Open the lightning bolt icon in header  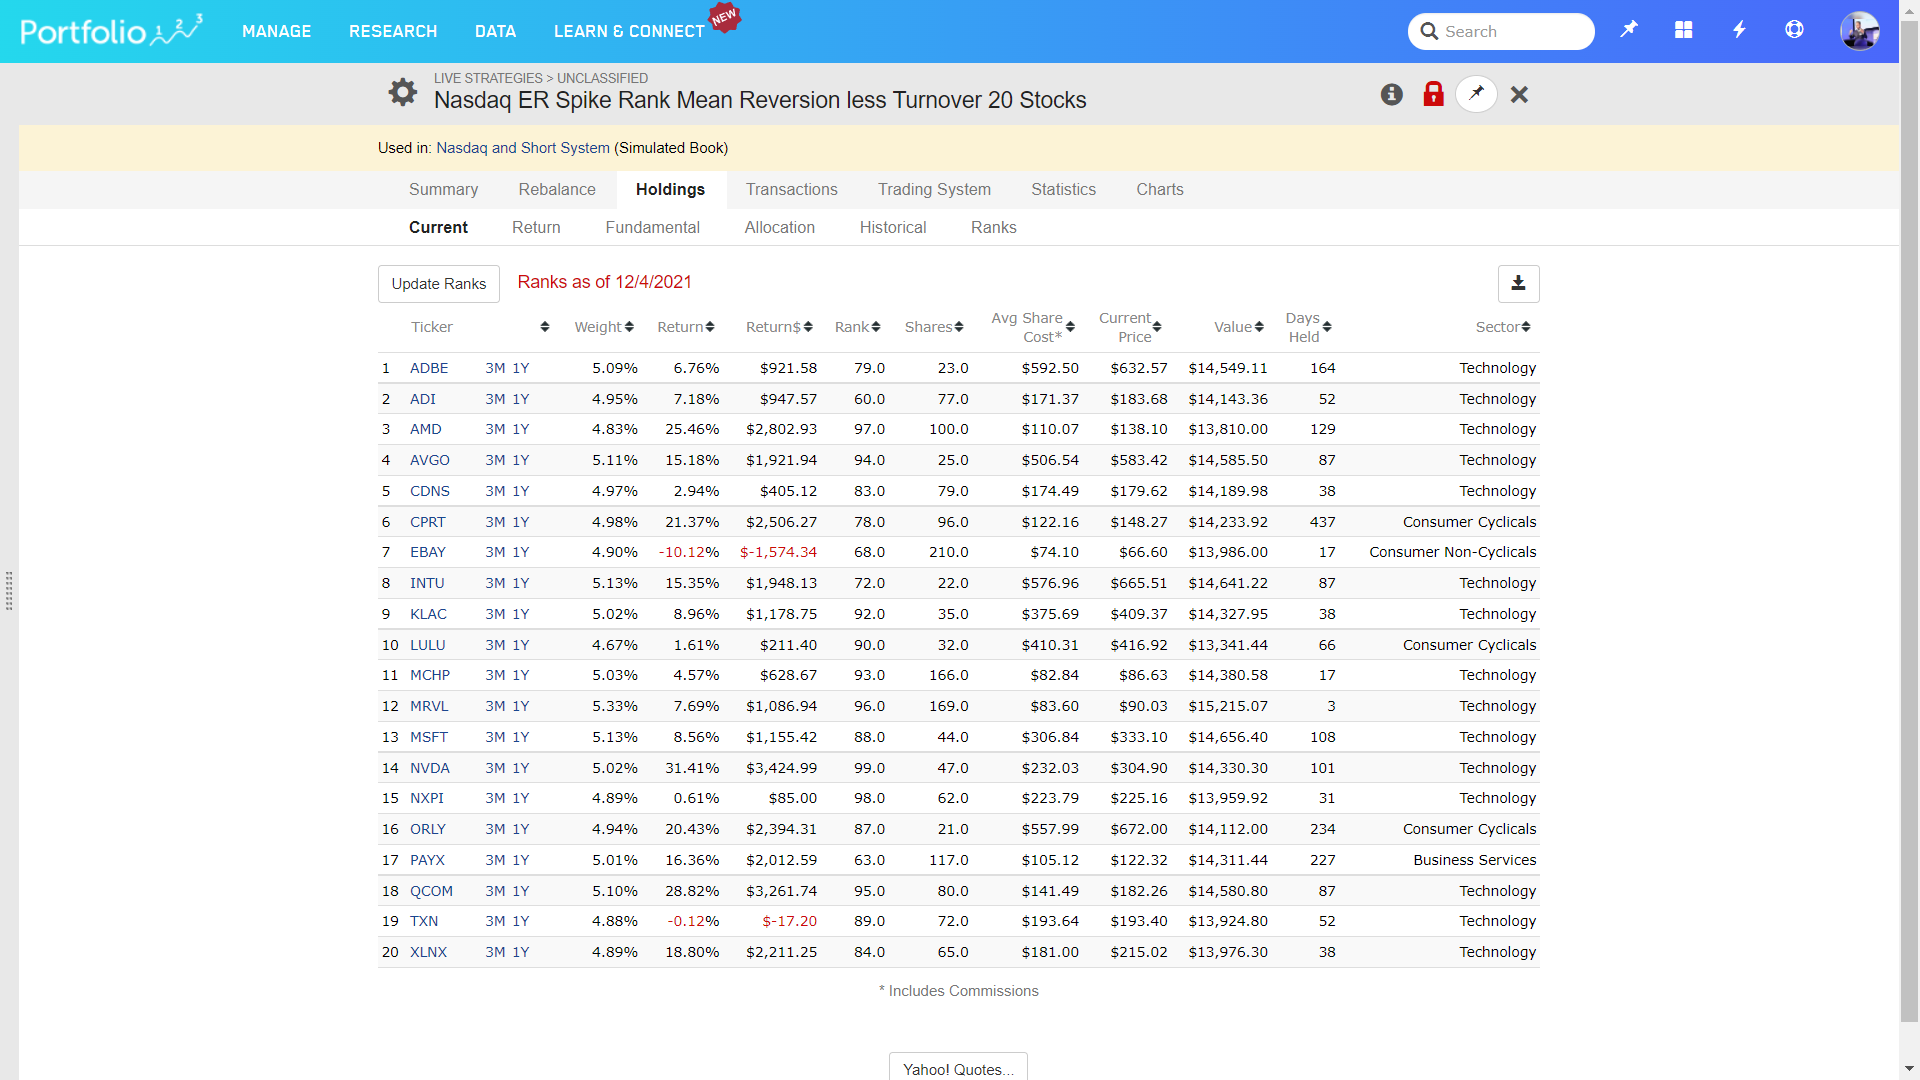pos(1739,31)
